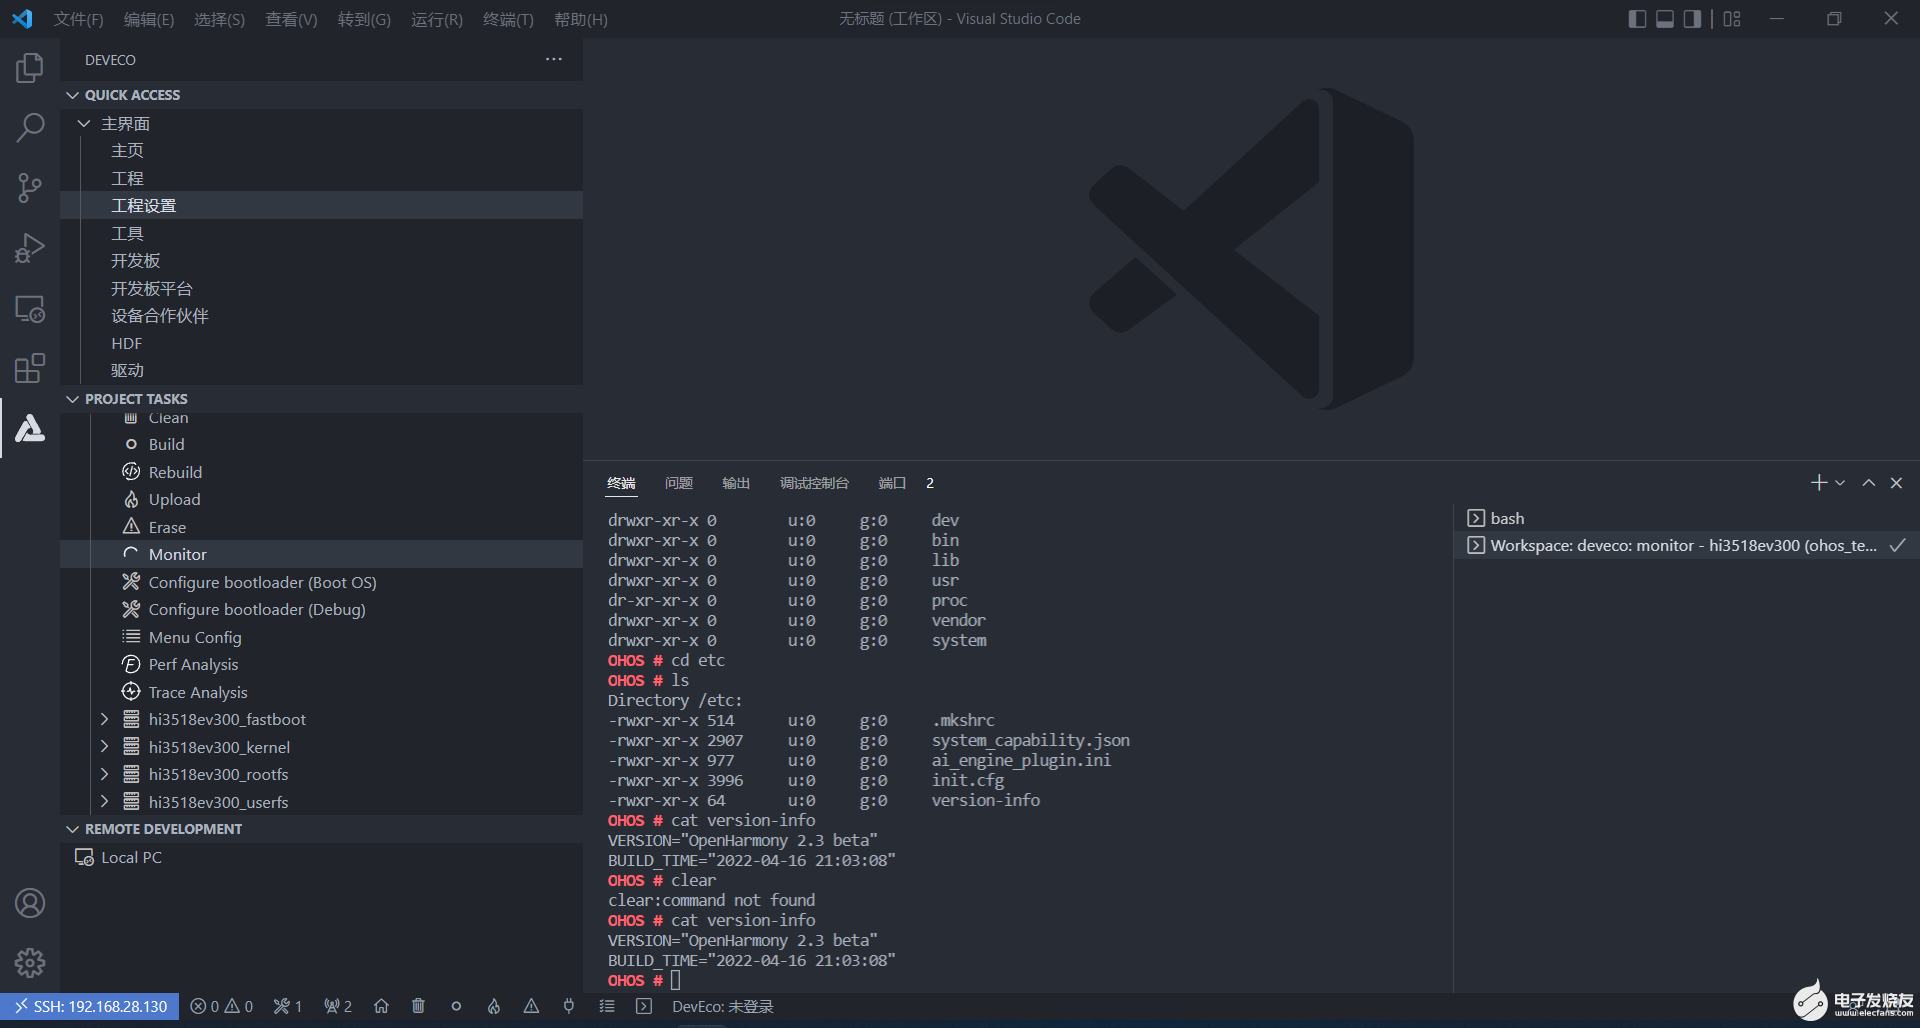
Task: Run the Rebuild project task
Action: point(321,472)
